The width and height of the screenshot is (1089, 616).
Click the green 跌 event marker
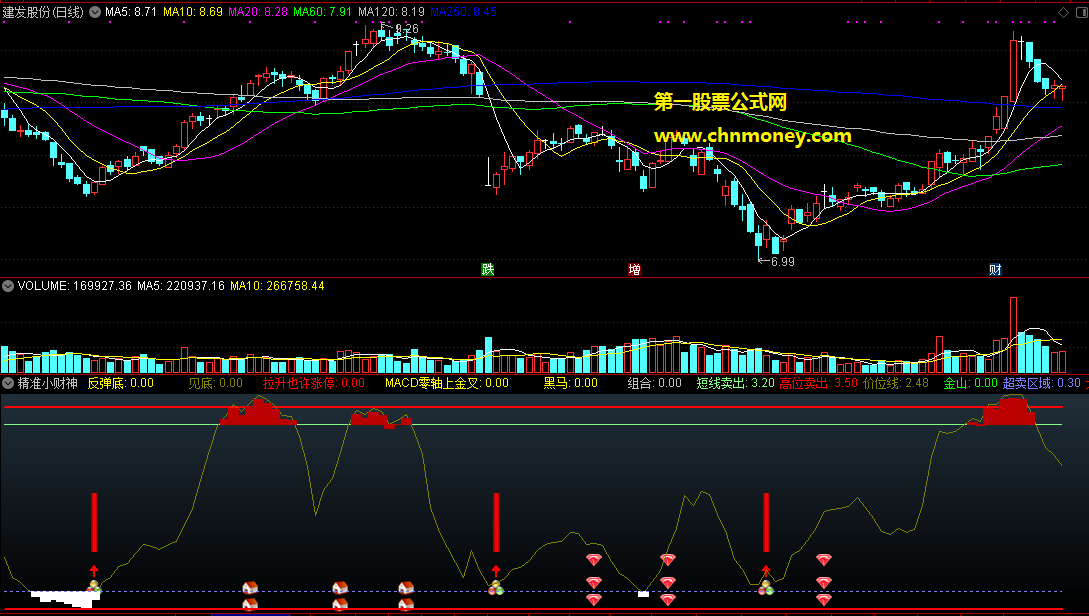click(488, 269)
